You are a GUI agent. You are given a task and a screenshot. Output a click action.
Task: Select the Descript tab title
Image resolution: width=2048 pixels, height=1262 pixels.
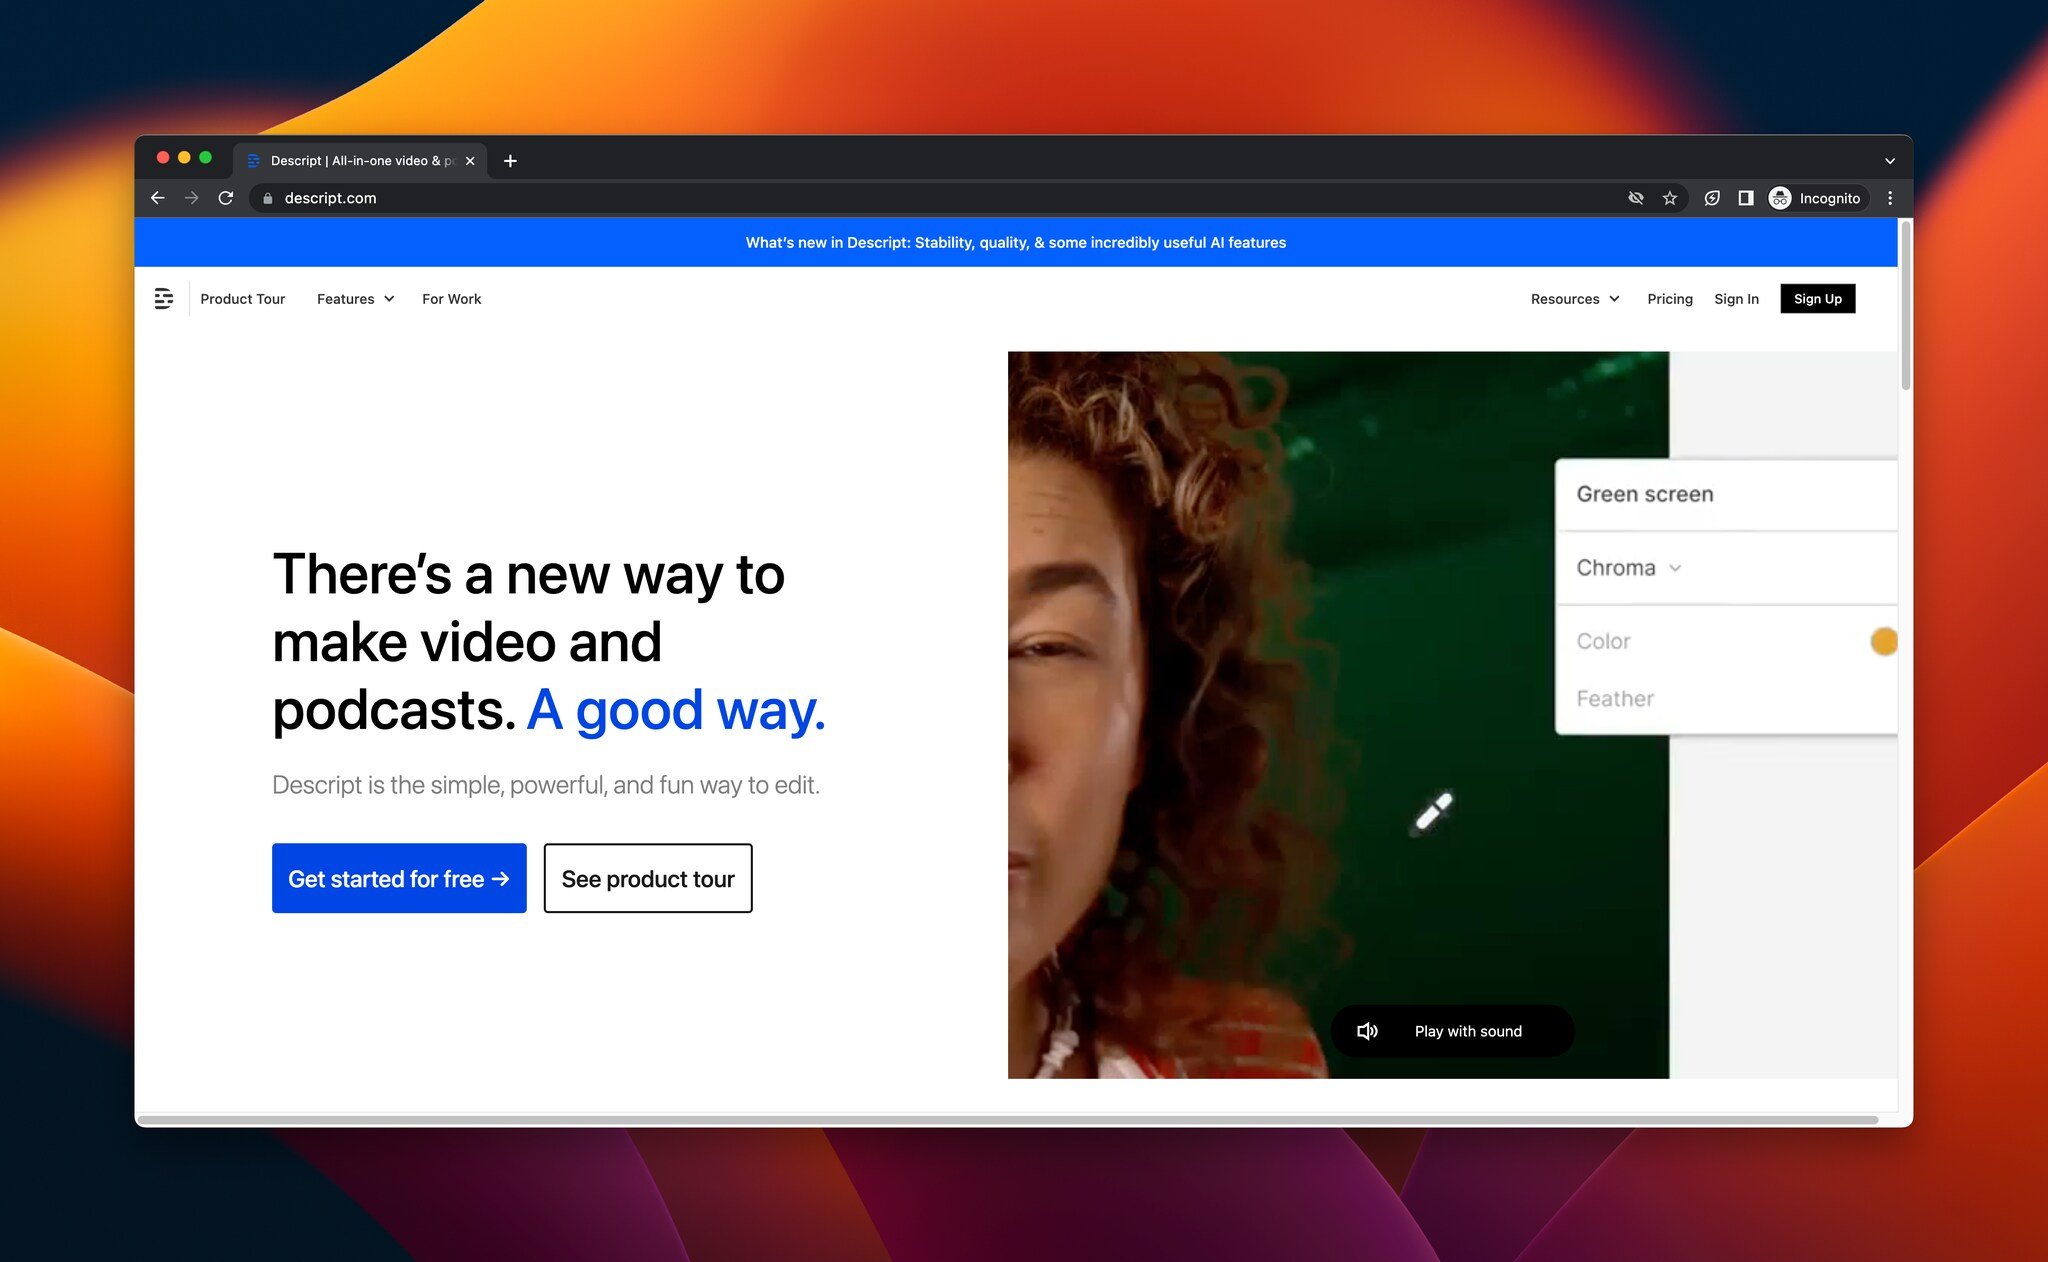(362, 160)
